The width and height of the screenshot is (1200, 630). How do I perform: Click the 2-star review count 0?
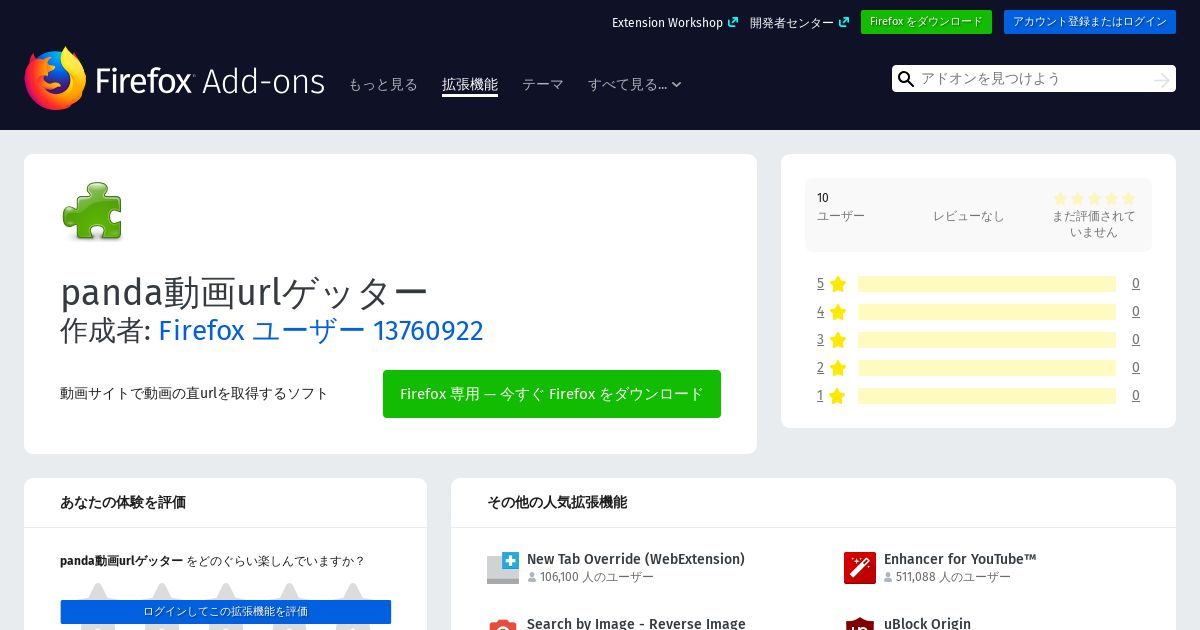tap(1136, 368)
